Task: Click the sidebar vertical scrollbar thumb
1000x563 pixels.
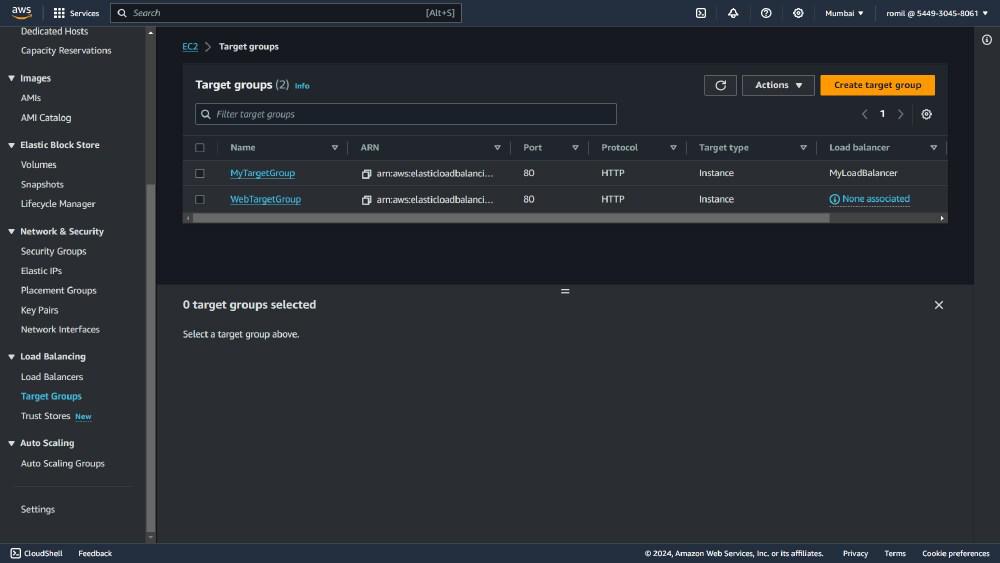Action: tap(151, 357)
